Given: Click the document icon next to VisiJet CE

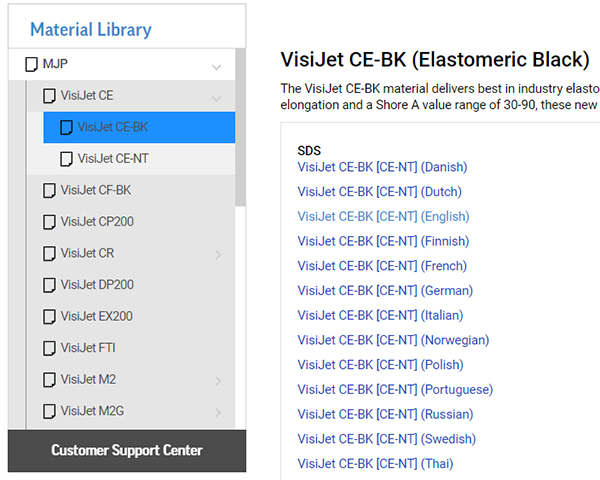Looking at the screenshot, I should [49, 96].
